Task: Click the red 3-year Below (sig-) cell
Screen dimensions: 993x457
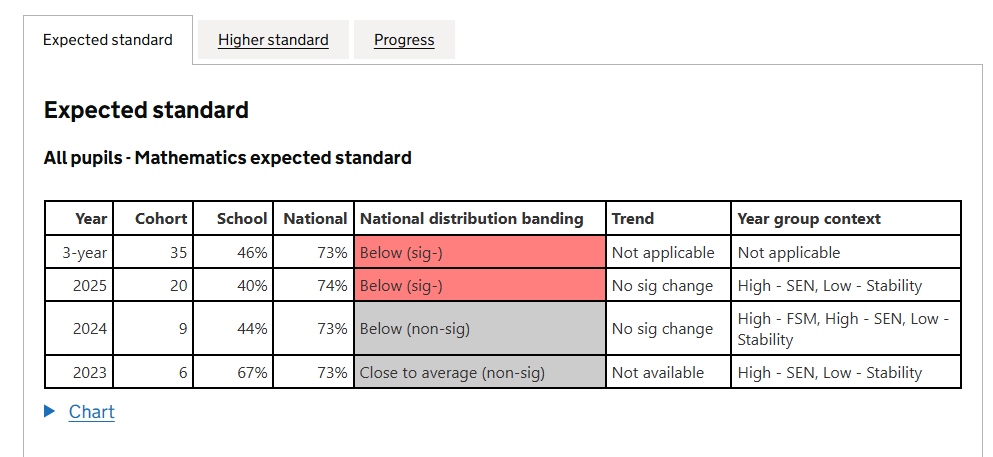Action: (x=480, y=253)
